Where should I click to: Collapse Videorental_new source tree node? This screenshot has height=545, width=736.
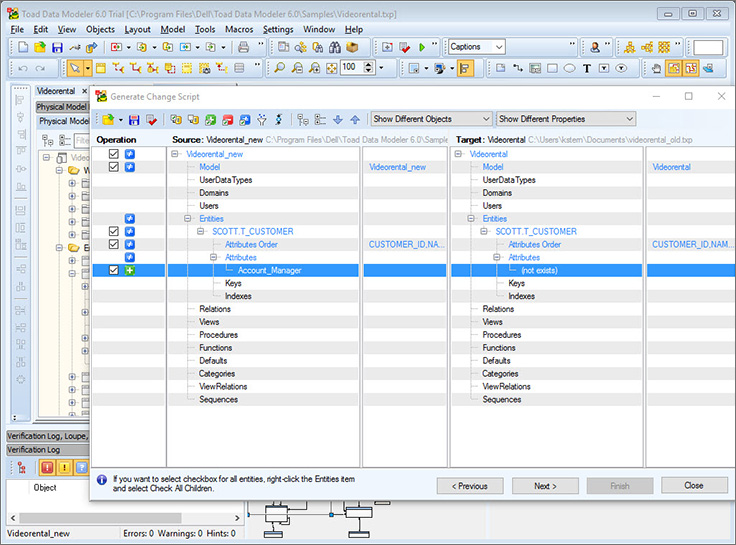[x=175, y=154]
